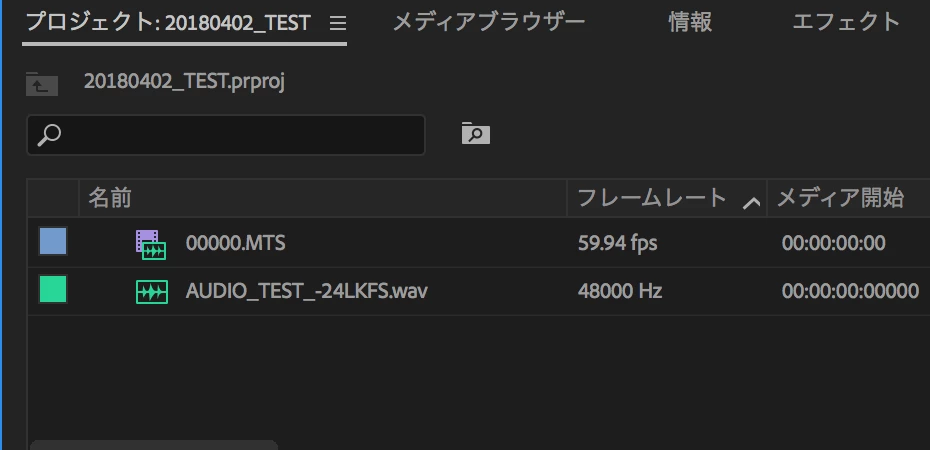Select the 00000.MTS clip name
This screenshot has height=450, width=930.
(235, 243)
